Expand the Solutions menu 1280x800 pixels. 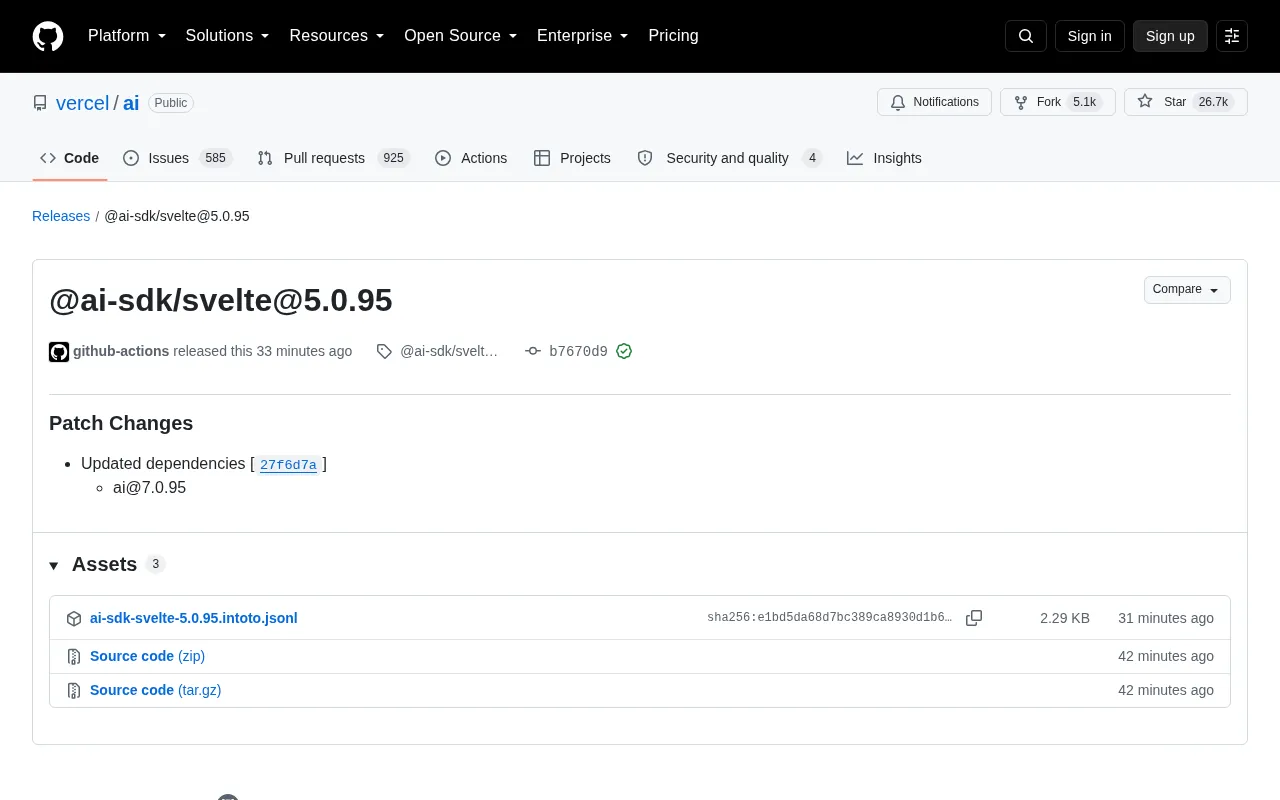pos(228,36)
